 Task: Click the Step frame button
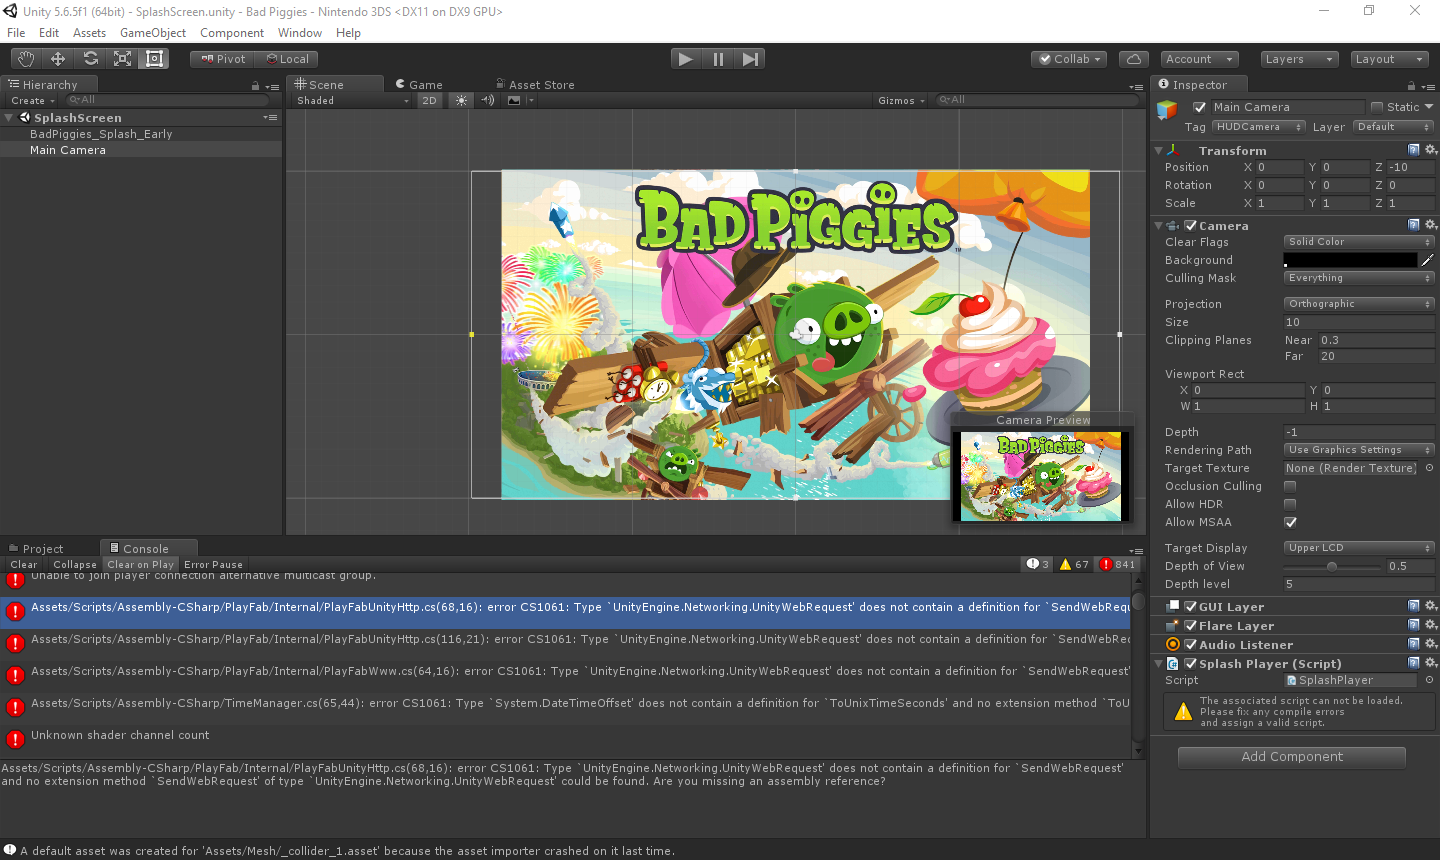pos(750,59)
